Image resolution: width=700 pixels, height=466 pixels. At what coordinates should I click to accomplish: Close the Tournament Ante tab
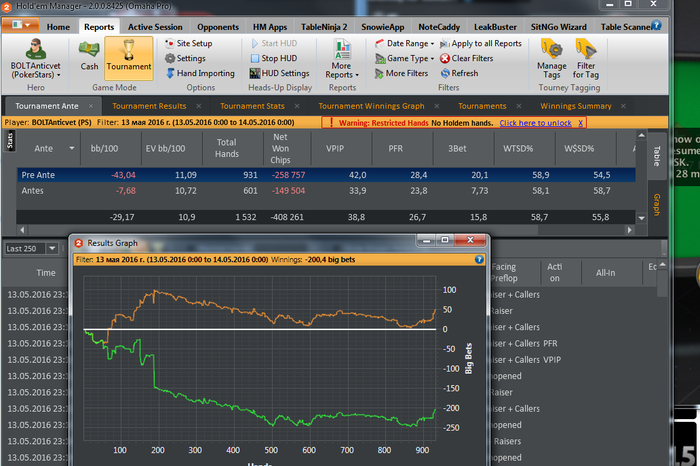point(91,106)
